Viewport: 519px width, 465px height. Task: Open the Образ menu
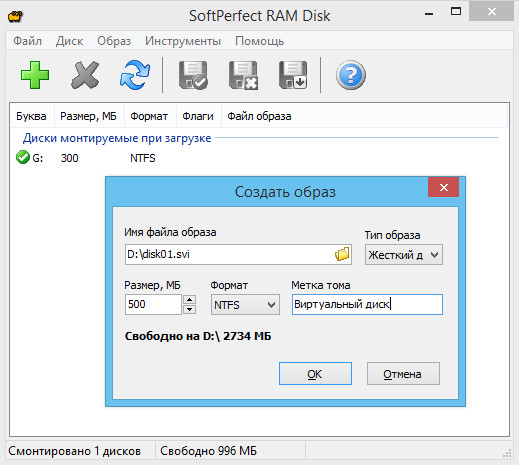[x=114, y=41]
